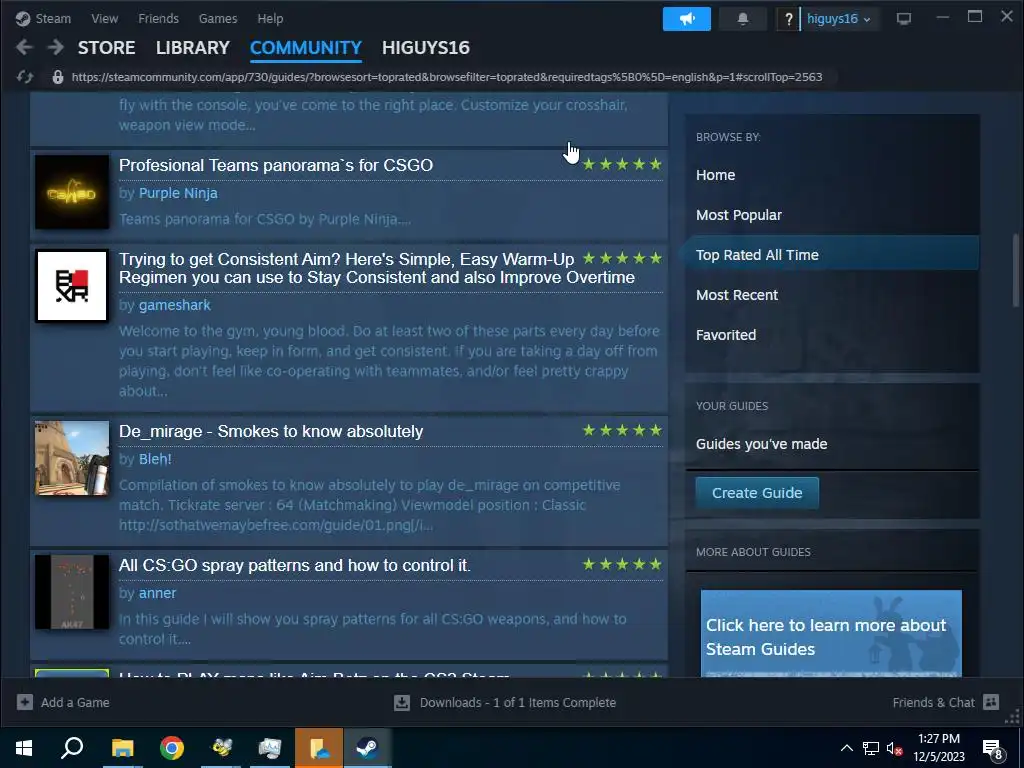Click the question mark help icon
Image resolution: width=1024 pixels, height=768 pixels.
click(788, 19)
